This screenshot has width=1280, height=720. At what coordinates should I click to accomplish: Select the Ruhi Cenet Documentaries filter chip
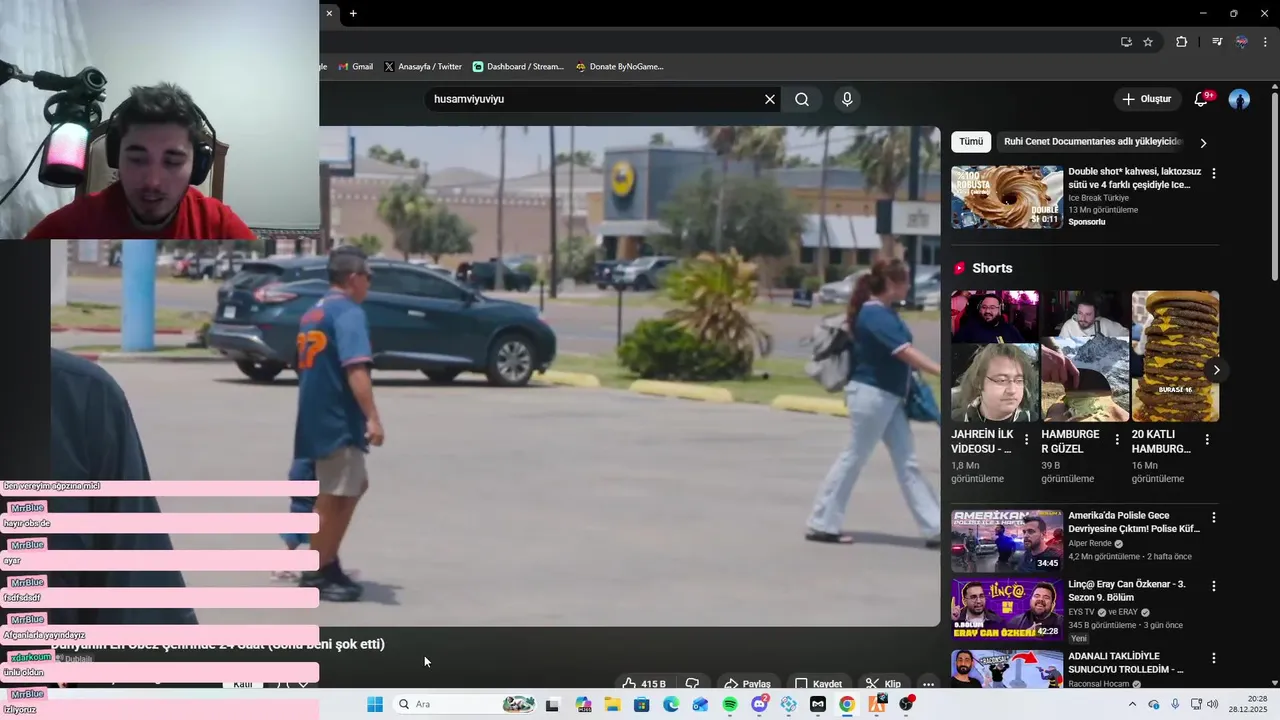1092,142
